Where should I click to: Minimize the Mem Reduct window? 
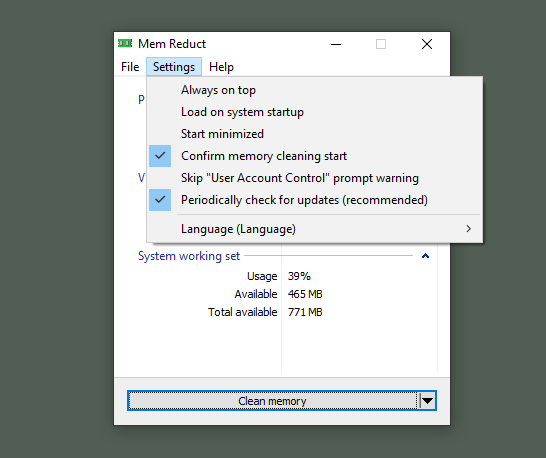tap(336, 44)
